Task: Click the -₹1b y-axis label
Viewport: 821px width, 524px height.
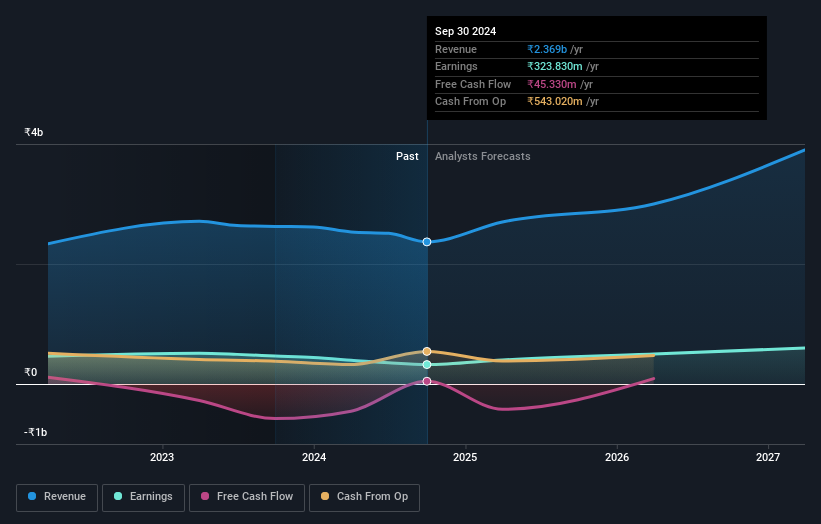Action: pos(36,432)
